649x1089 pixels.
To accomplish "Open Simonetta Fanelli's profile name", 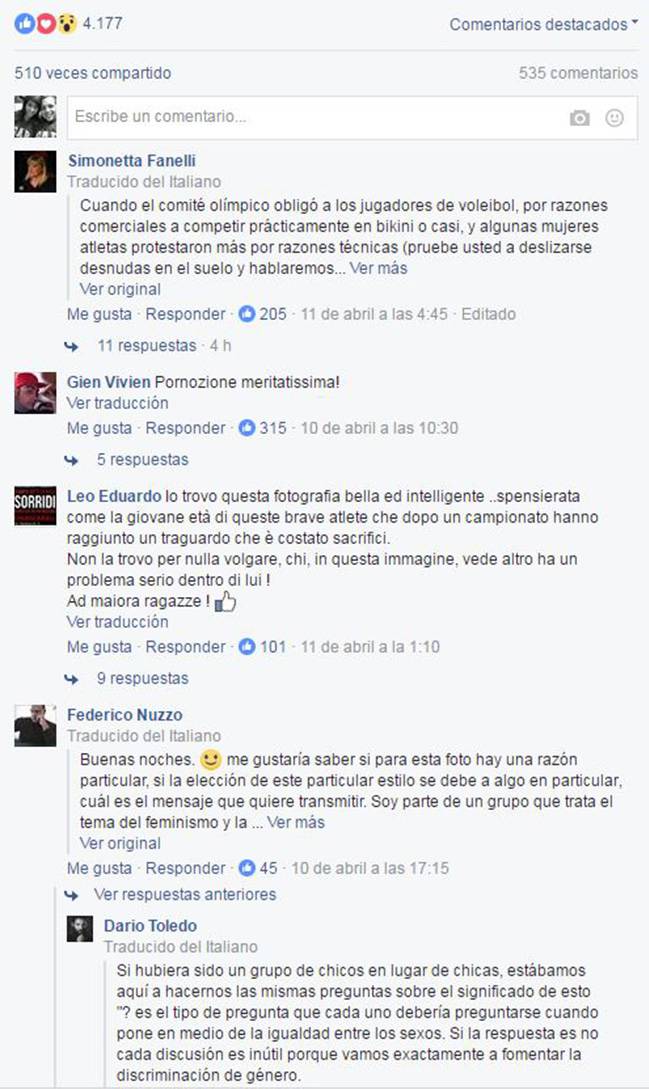I will [x=131, y=160].
